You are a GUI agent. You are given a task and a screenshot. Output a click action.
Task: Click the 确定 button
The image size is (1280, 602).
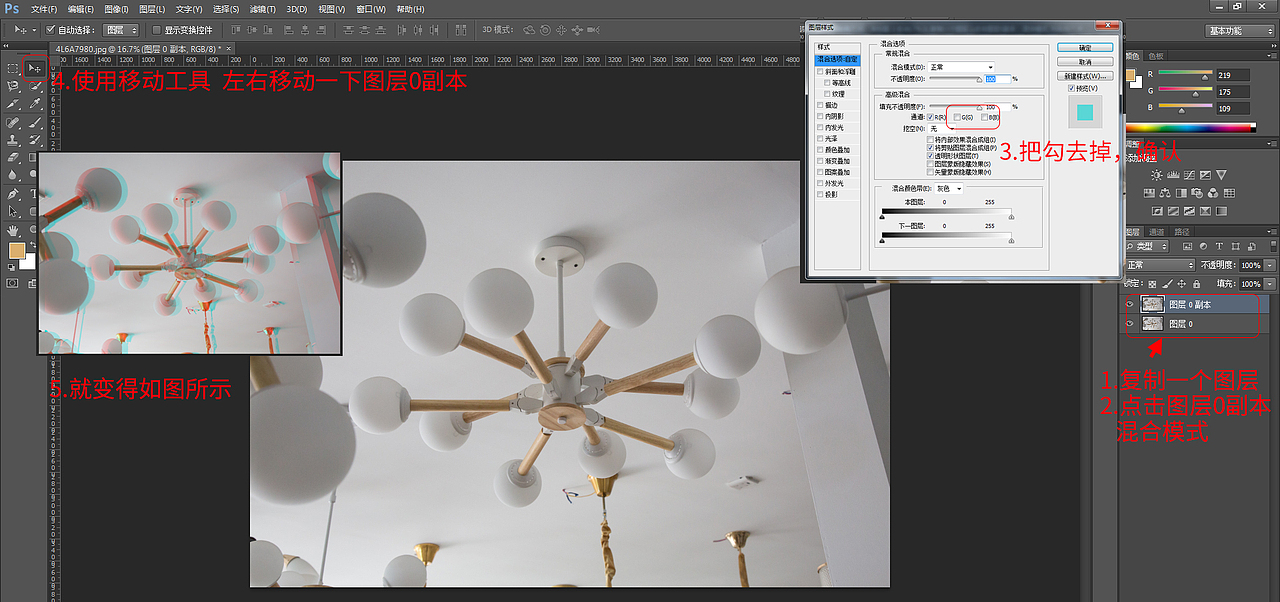(1085, 47)
